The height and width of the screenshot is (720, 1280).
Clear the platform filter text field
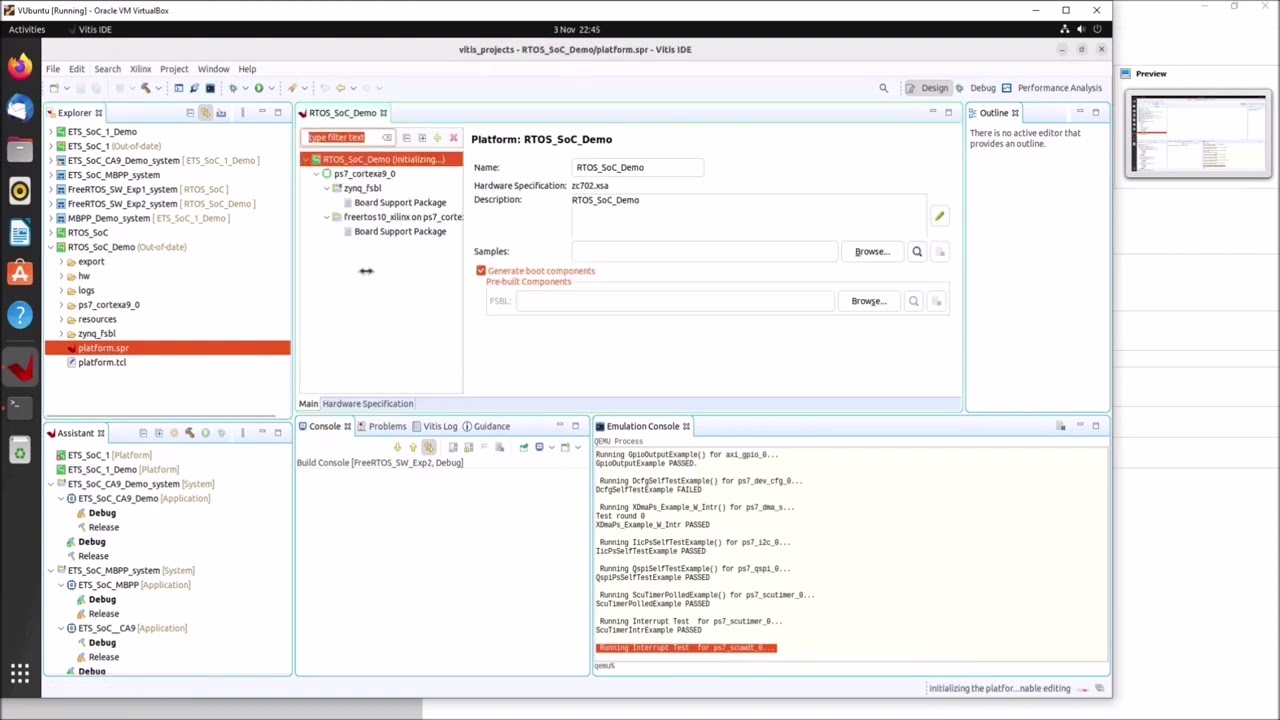click(x=387, y=138)
